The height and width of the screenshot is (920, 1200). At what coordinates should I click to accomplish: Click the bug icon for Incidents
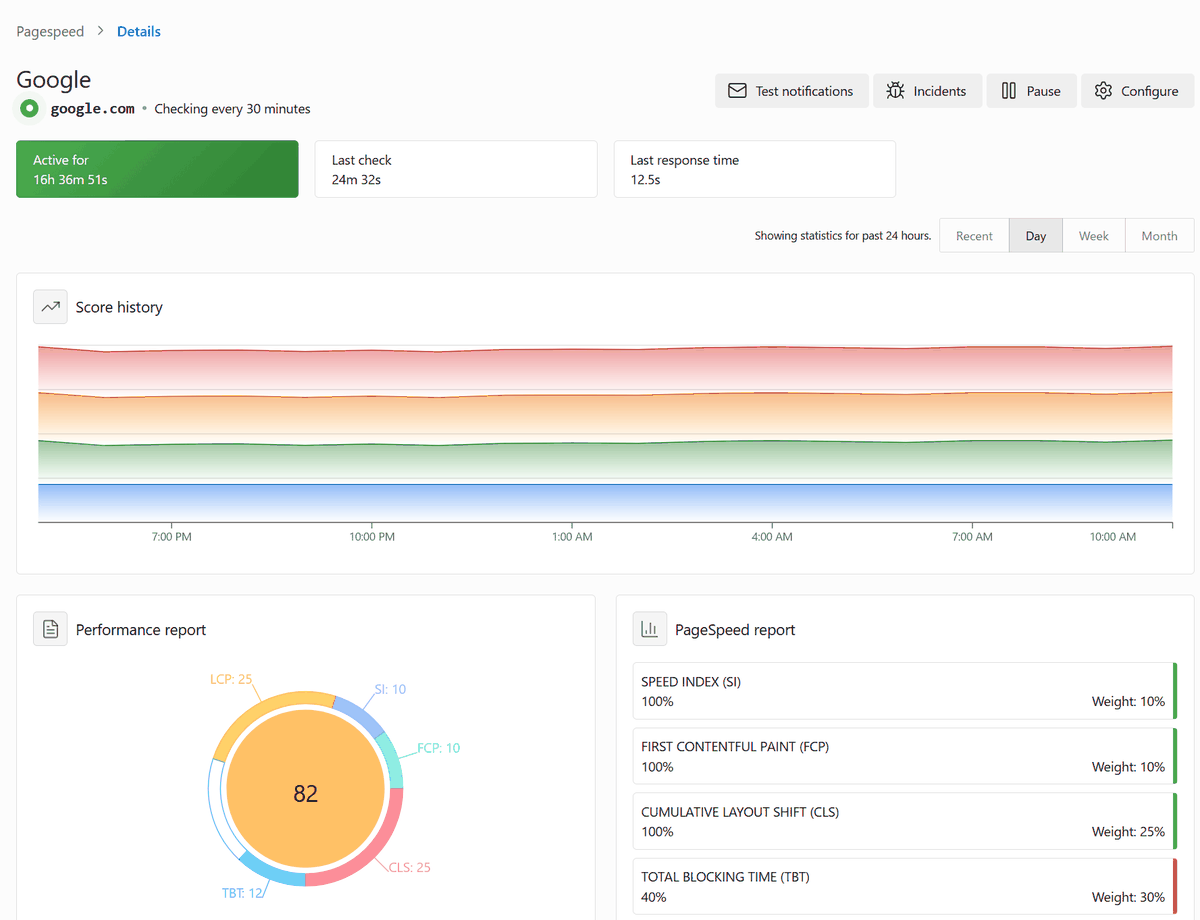[895, 91]
